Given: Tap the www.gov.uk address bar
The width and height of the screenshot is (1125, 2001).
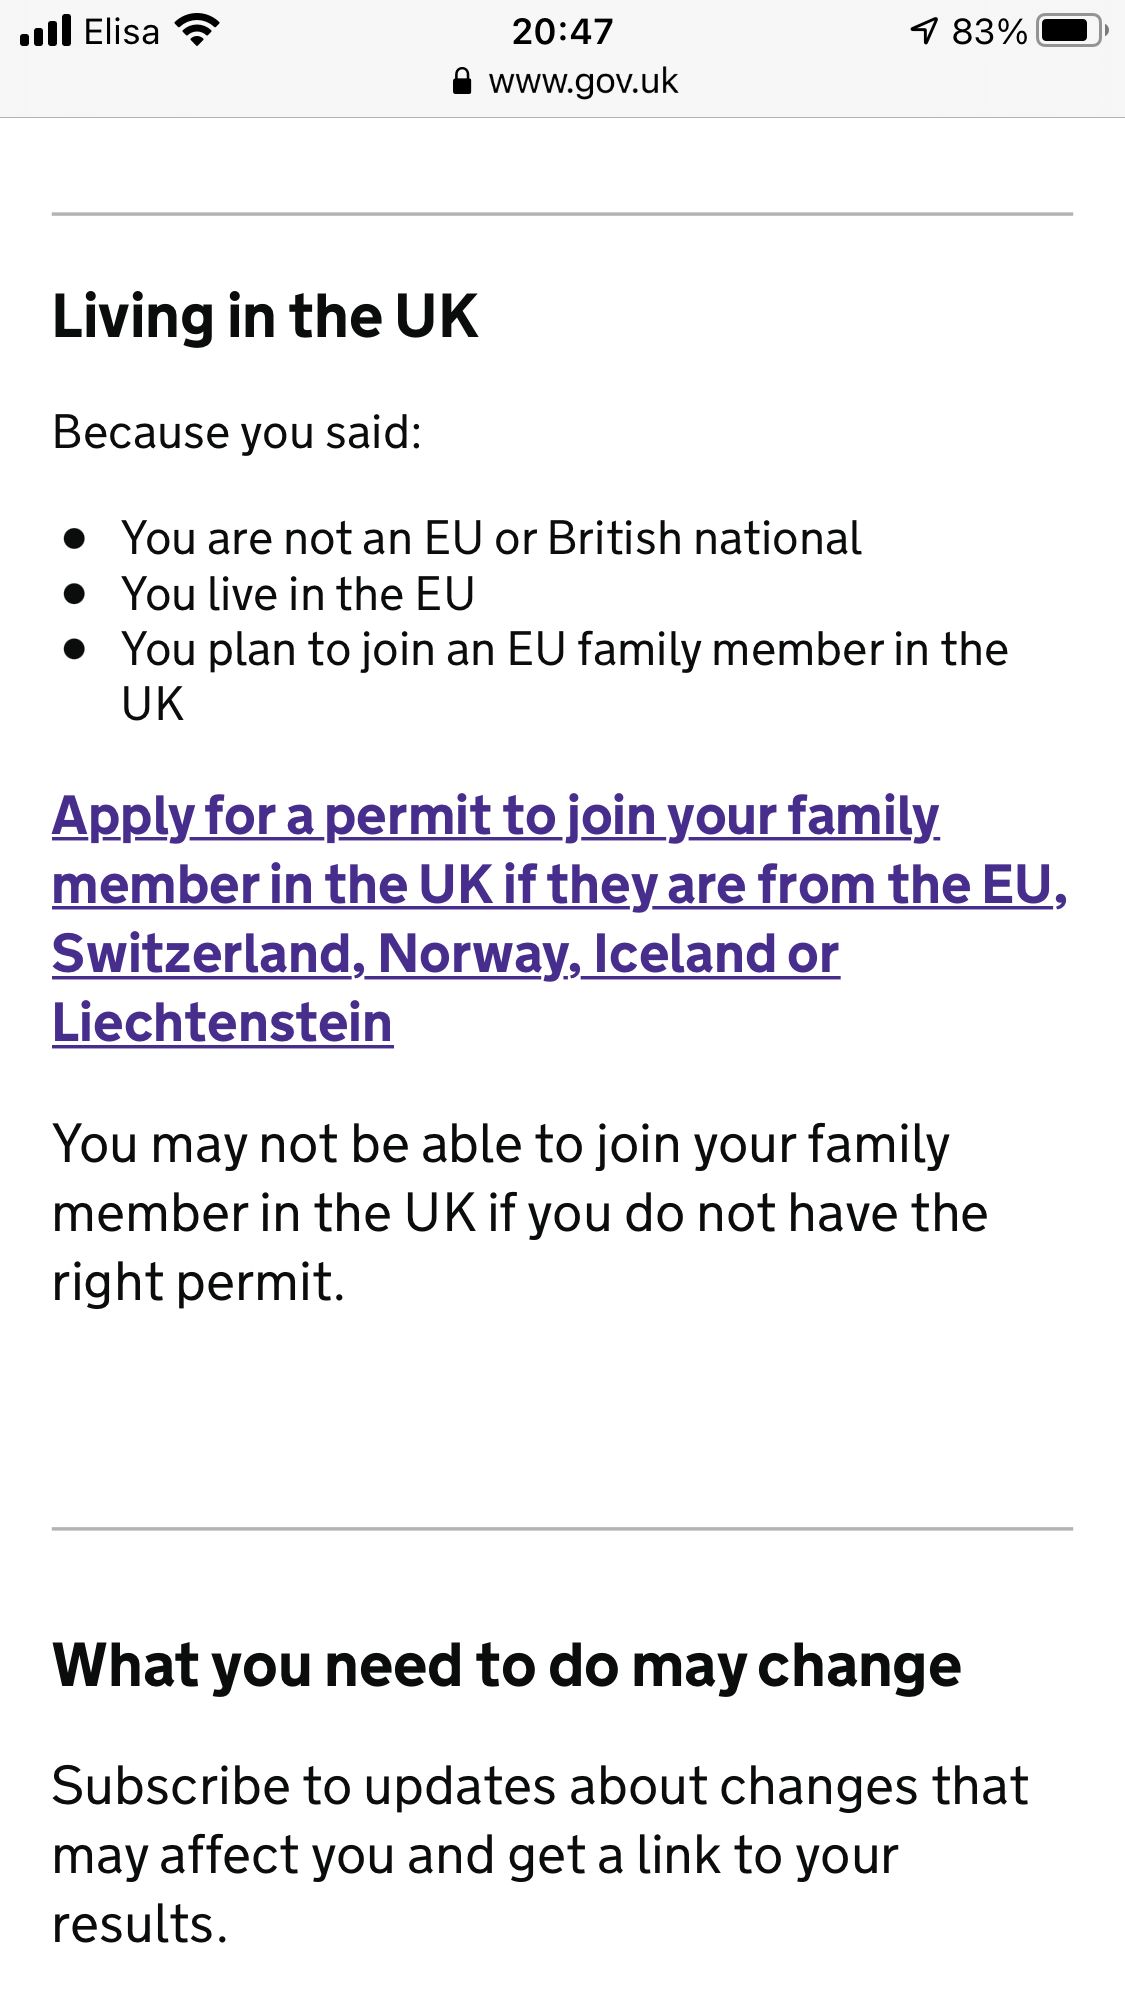Looking at the screenshot, I should [x=583, y=81].
